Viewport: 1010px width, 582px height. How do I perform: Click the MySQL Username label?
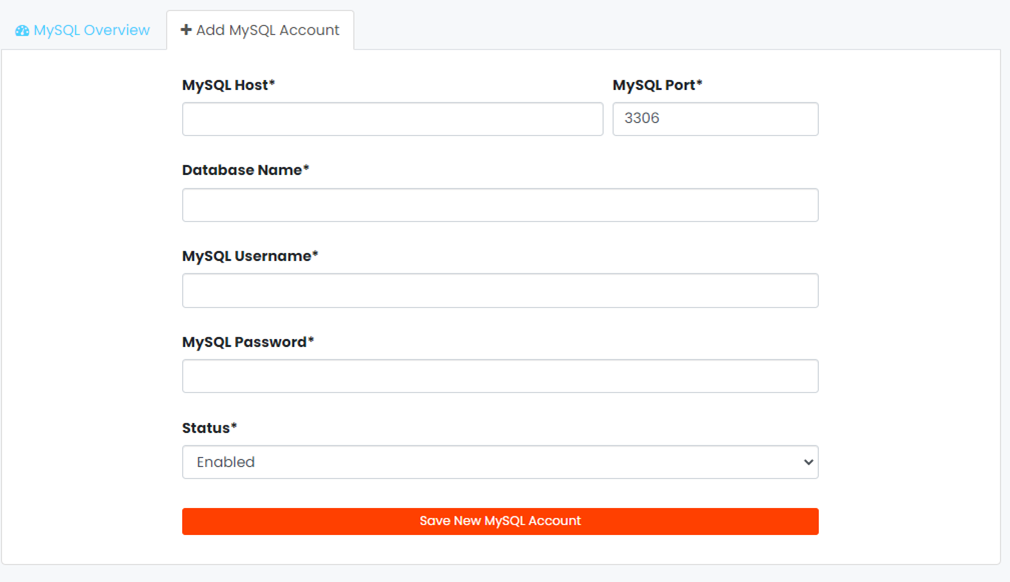point(250,256)
